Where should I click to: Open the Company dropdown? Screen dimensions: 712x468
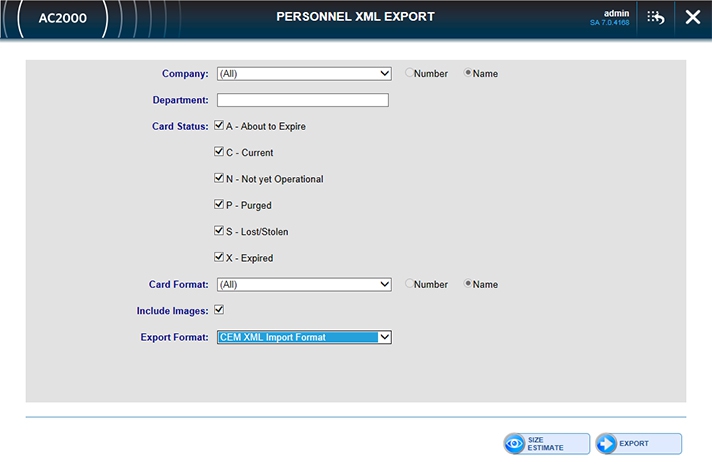(304, 74)
